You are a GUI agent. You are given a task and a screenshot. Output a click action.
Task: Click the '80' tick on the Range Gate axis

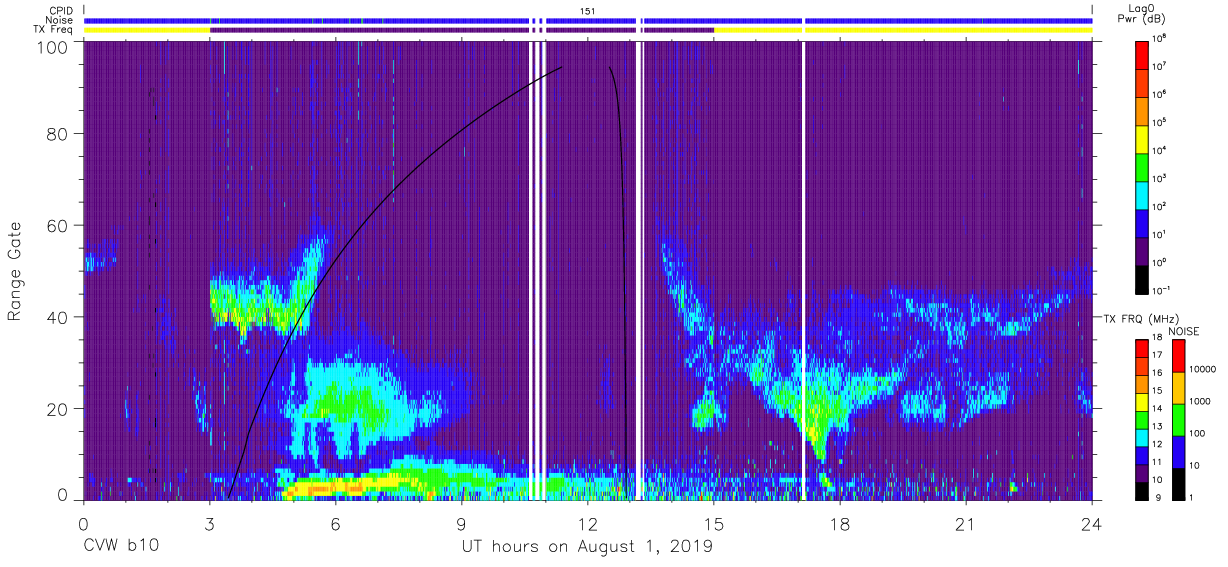[x=59, y=134]
